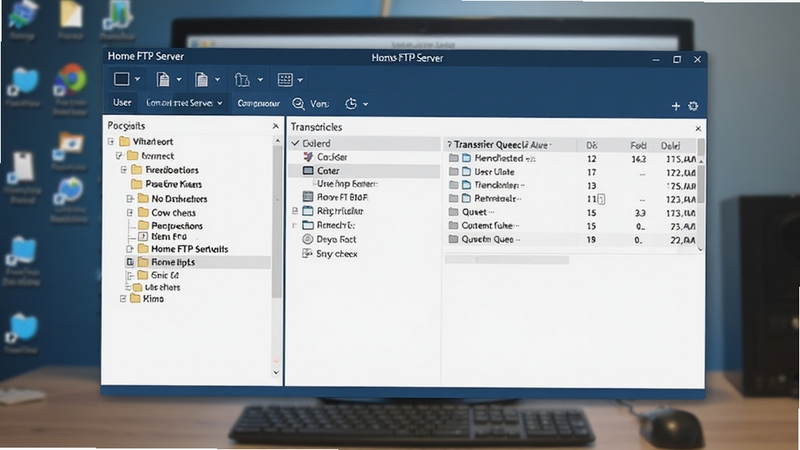Close the left folder tree panel

[276, 126]
